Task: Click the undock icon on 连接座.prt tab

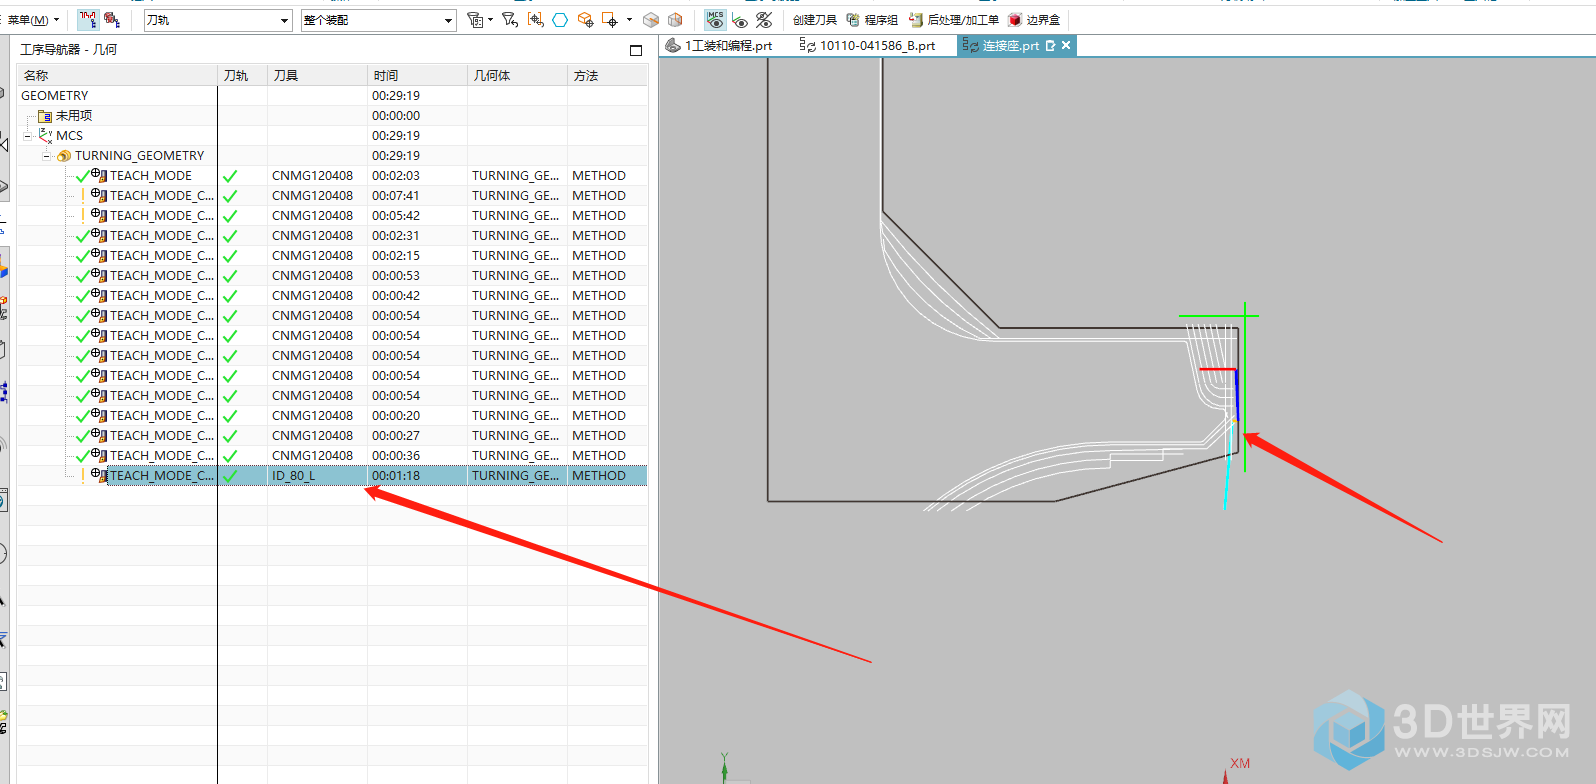Action: pos(1050,46)
